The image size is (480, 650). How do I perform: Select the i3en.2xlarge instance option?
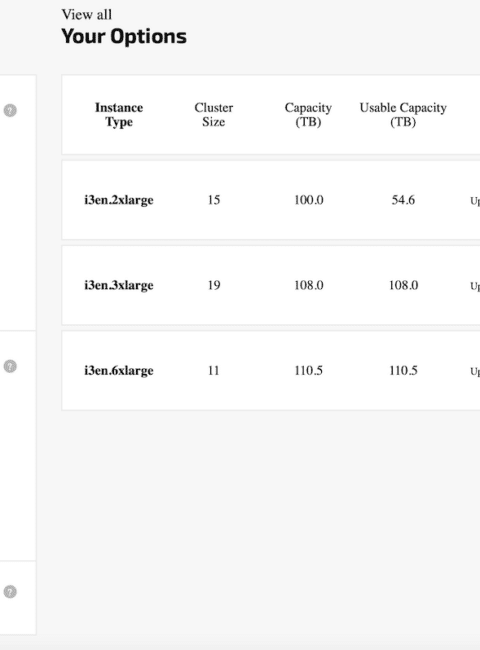pyautogui.click(x=119, y=200)
